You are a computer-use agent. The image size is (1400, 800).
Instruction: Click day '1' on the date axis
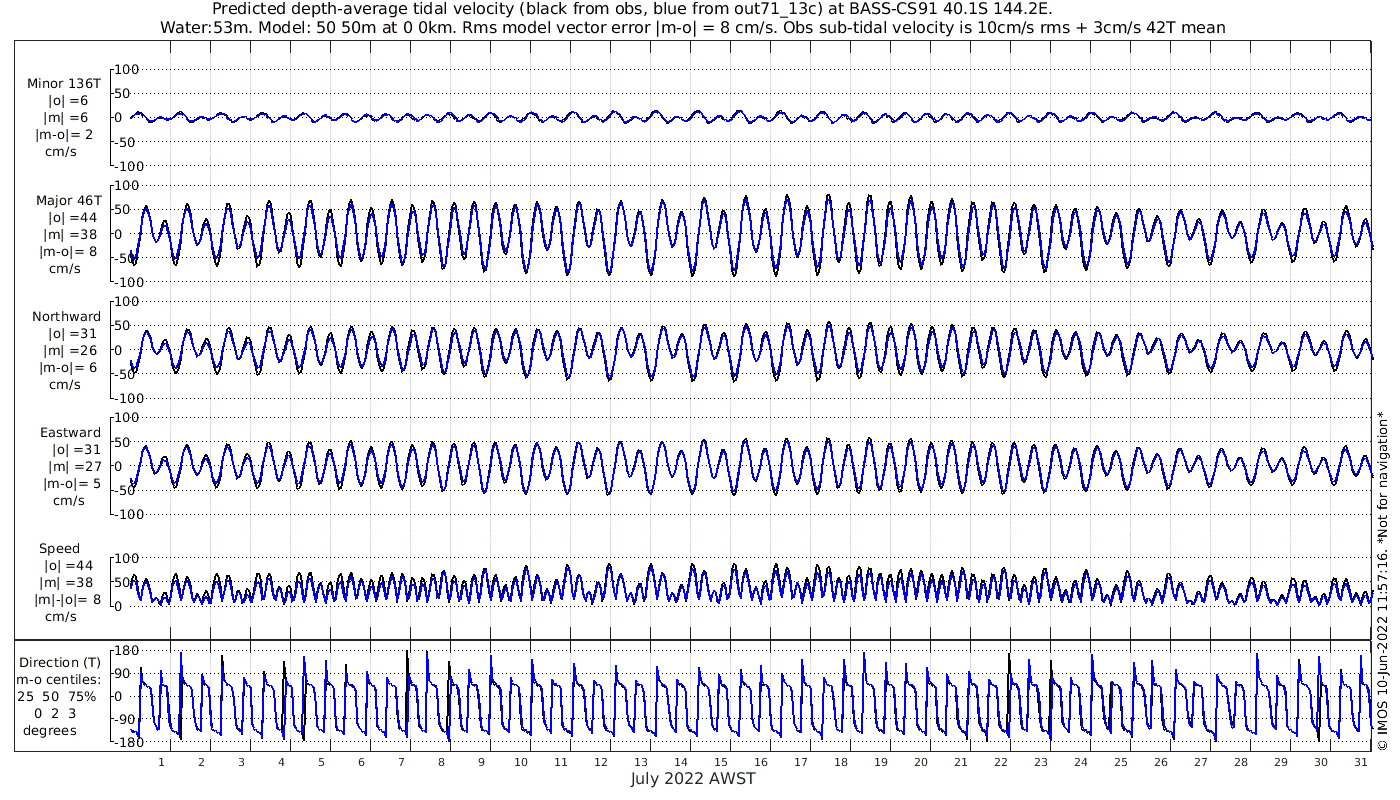click(161, 762)
